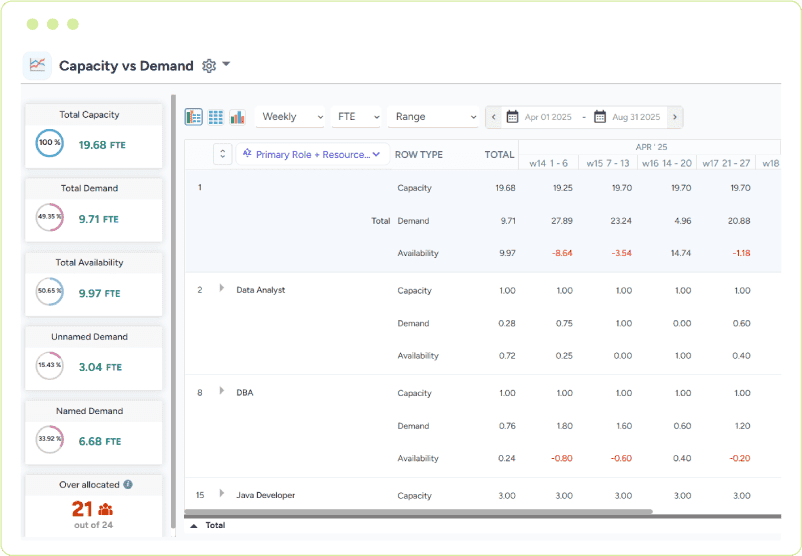Viewport: 802px width, 556px height.
Task: Click Unnamed Demand 15.43% progress ring
Action: pos(50,365)
